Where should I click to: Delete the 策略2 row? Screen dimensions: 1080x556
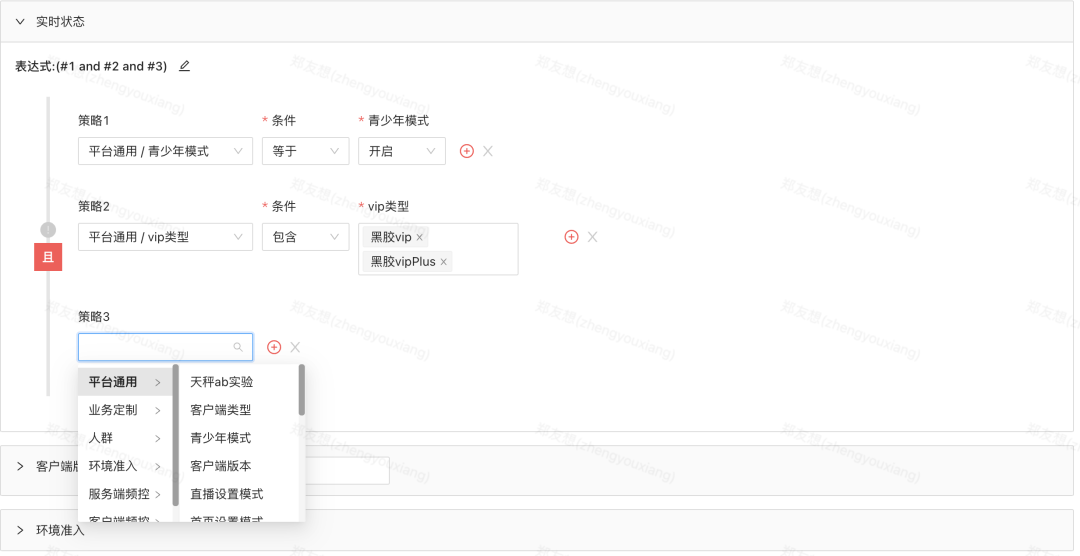592,237
